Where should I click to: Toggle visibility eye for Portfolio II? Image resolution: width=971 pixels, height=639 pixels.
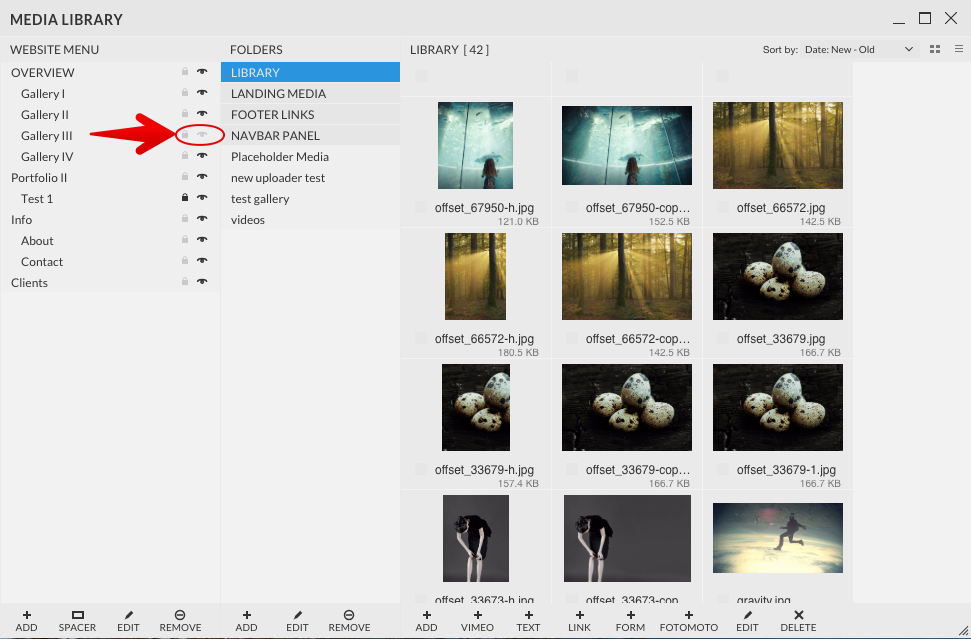[x=202, y=177]
